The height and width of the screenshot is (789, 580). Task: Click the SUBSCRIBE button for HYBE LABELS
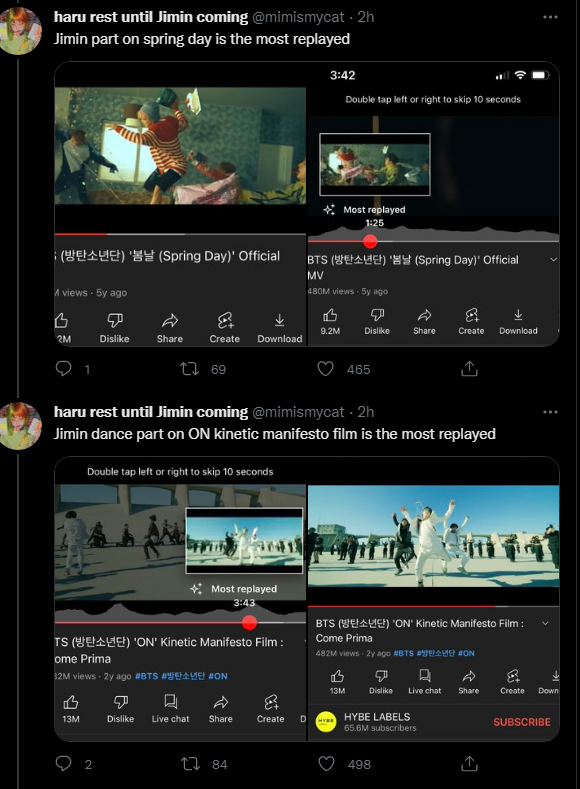click(x=522, y=722)
